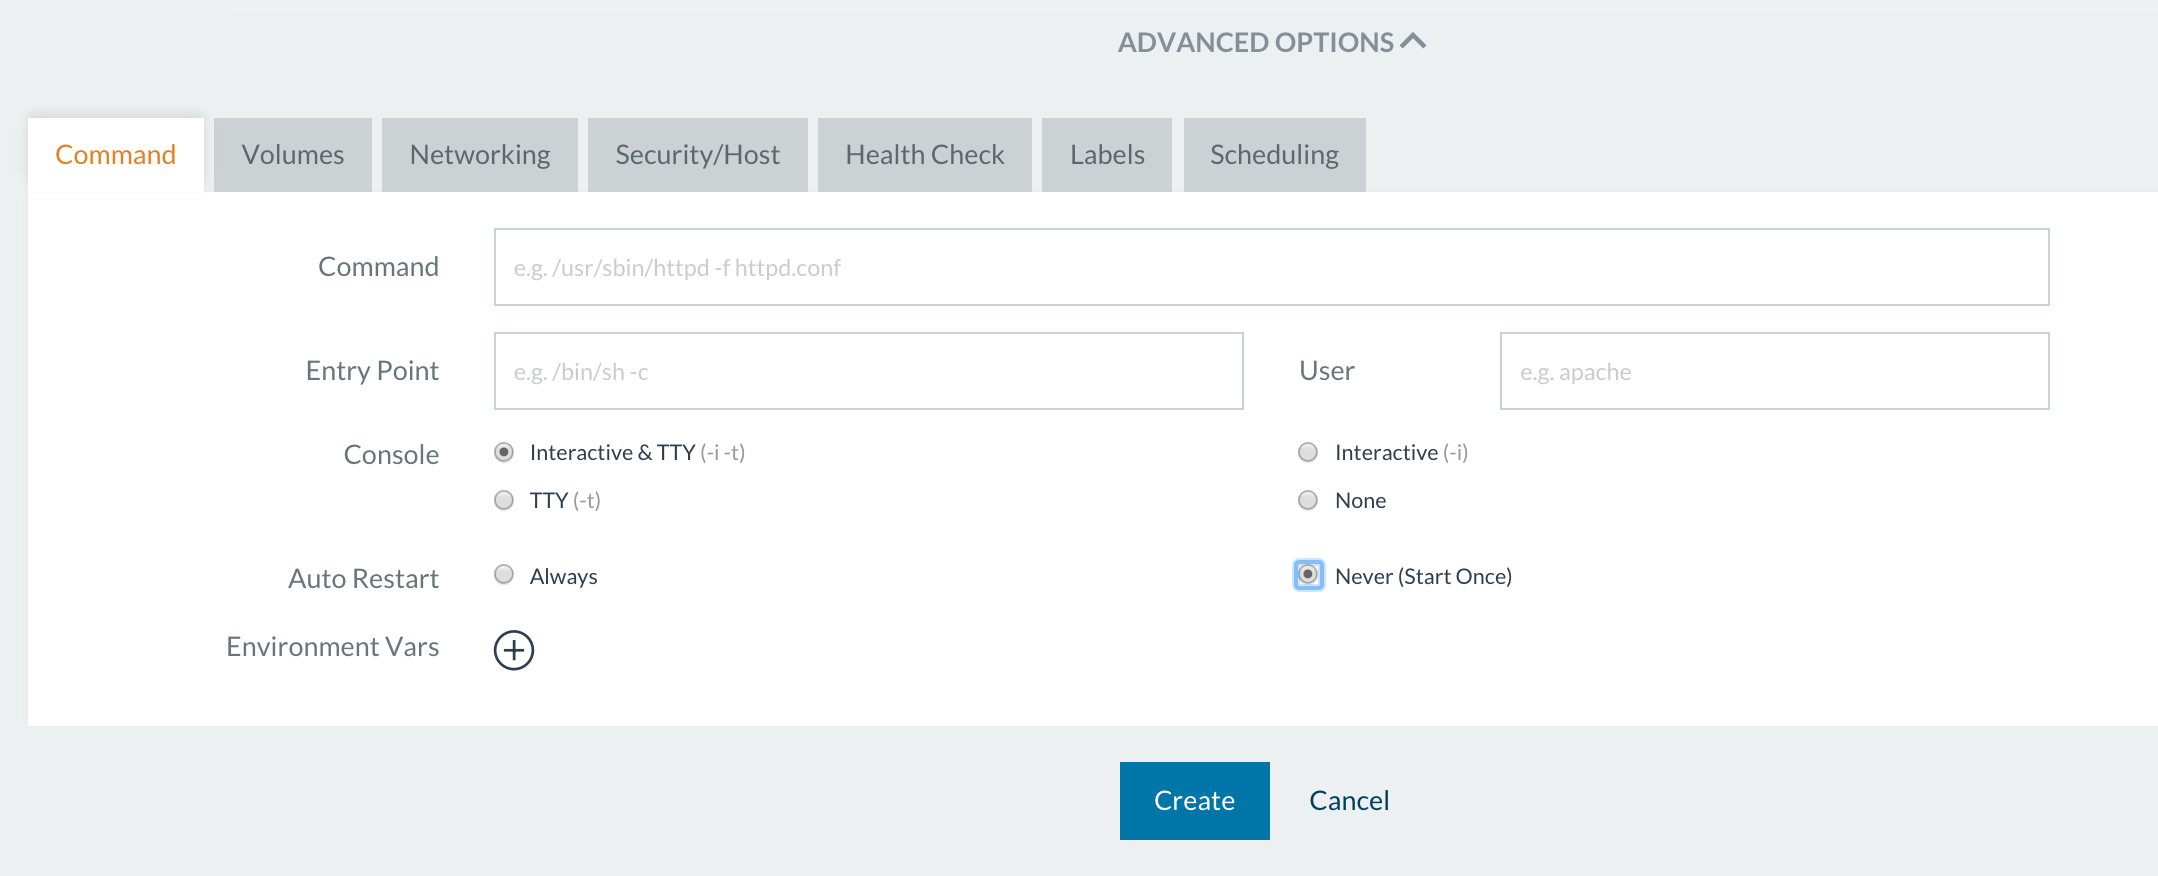Click the plus icon to add environment variable
The image size is (2158, 876).
click(513, 650)
